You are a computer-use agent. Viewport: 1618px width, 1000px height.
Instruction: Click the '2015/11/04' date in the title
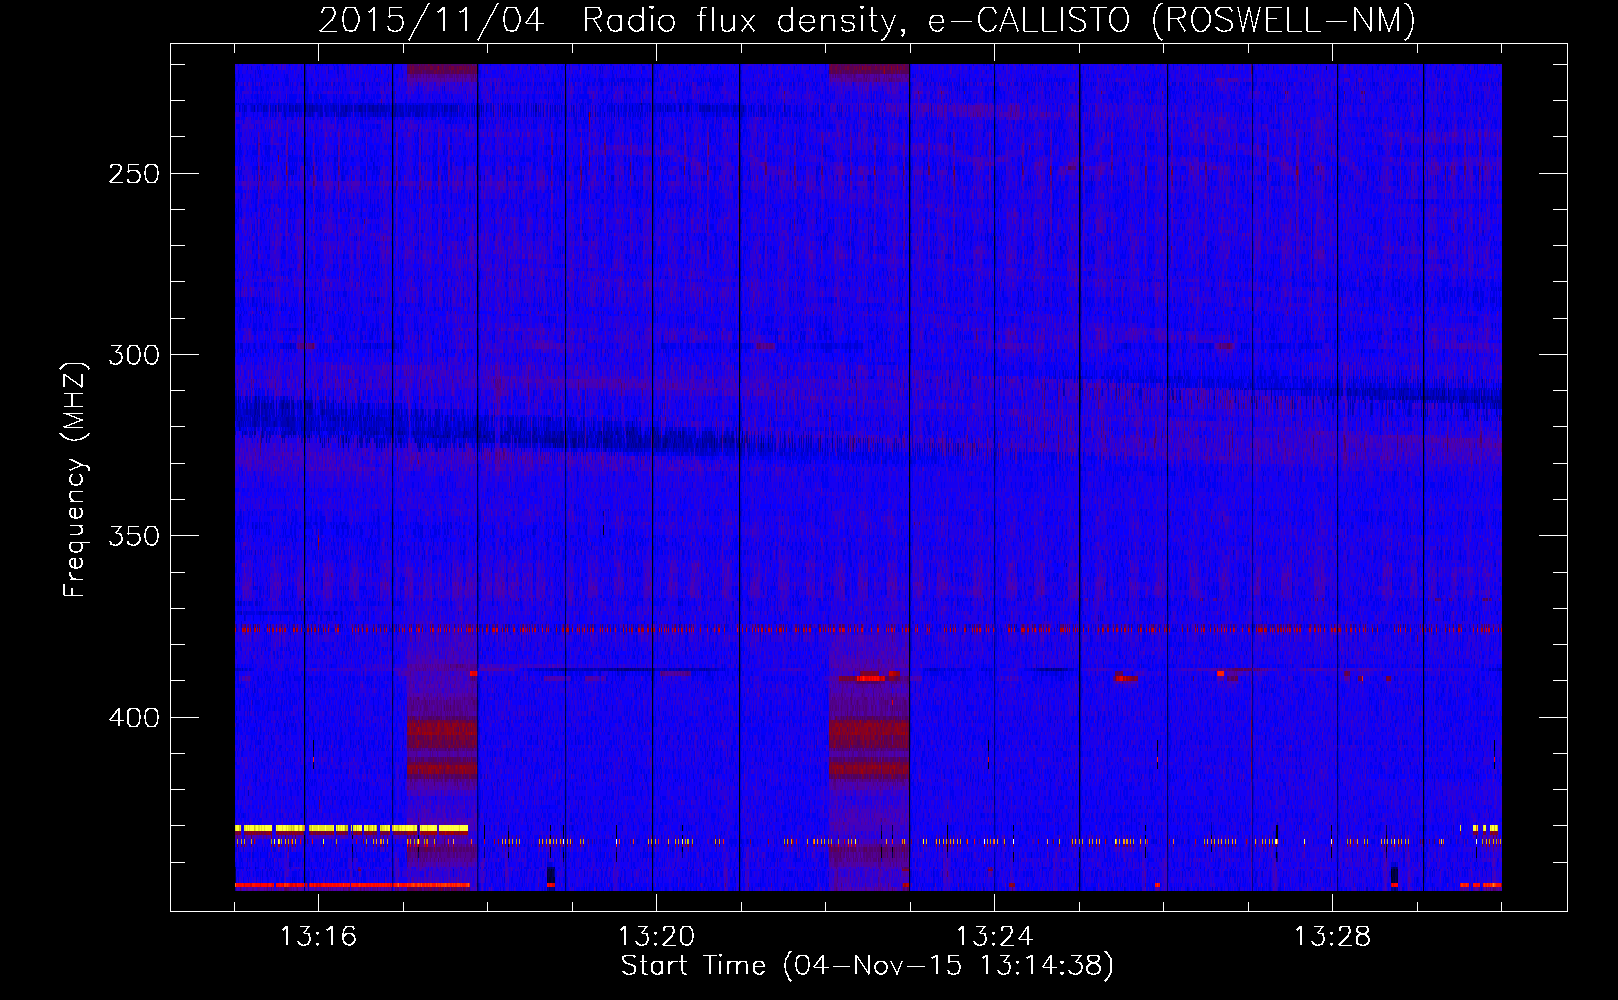pyautogui.click(x=432, y=20)
